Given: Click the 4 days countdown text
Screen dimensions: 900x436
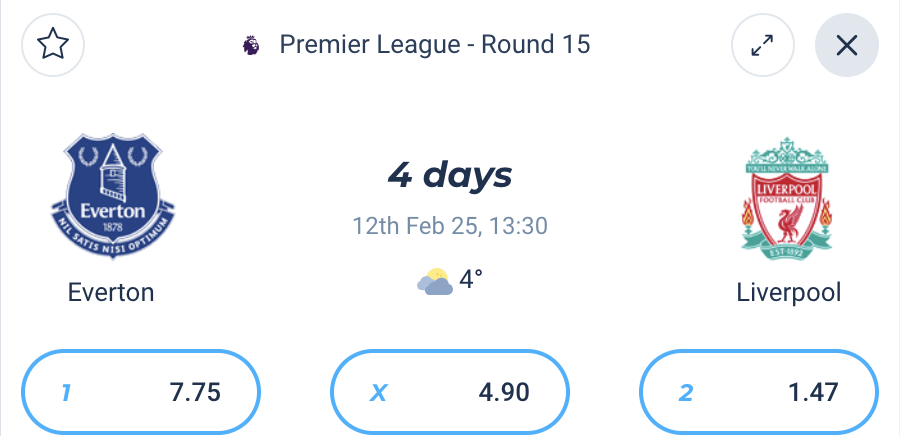Looking at the screenshot, I should point(450,176).
